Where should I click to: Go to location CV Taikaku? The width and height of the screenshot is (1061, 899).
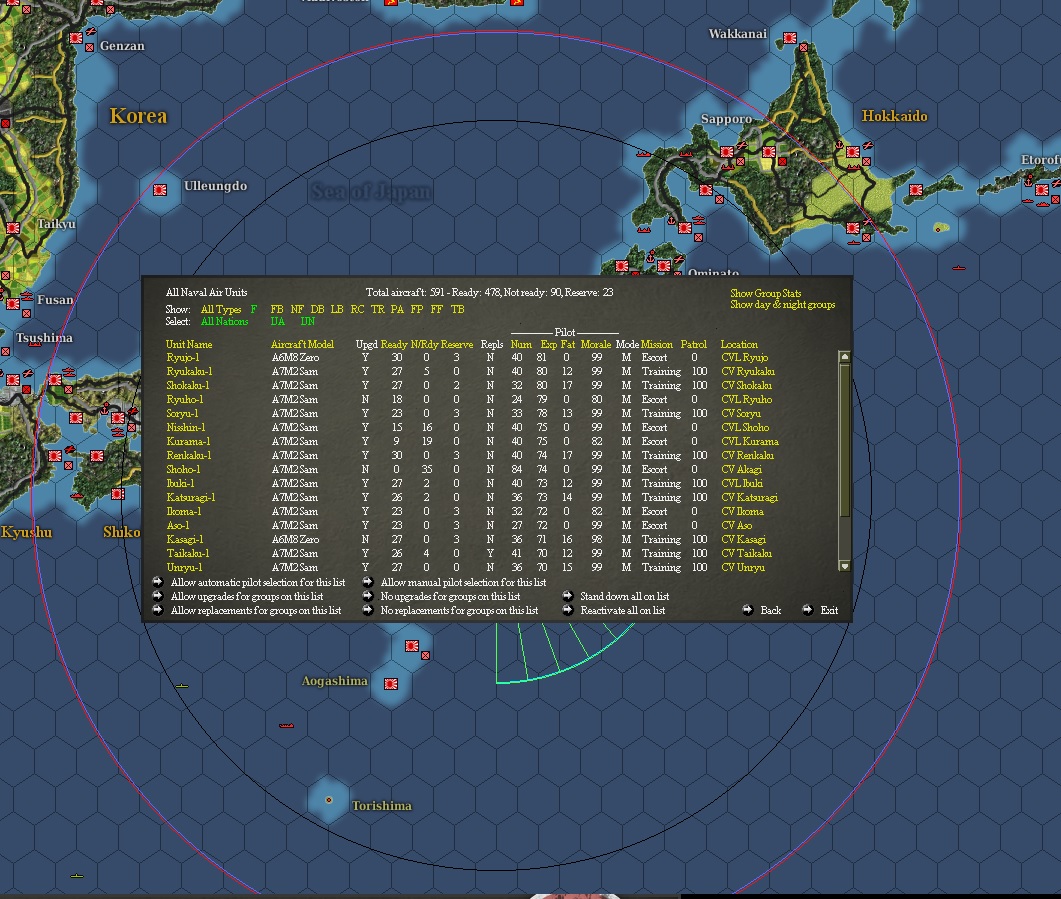[x=746, y=553]
